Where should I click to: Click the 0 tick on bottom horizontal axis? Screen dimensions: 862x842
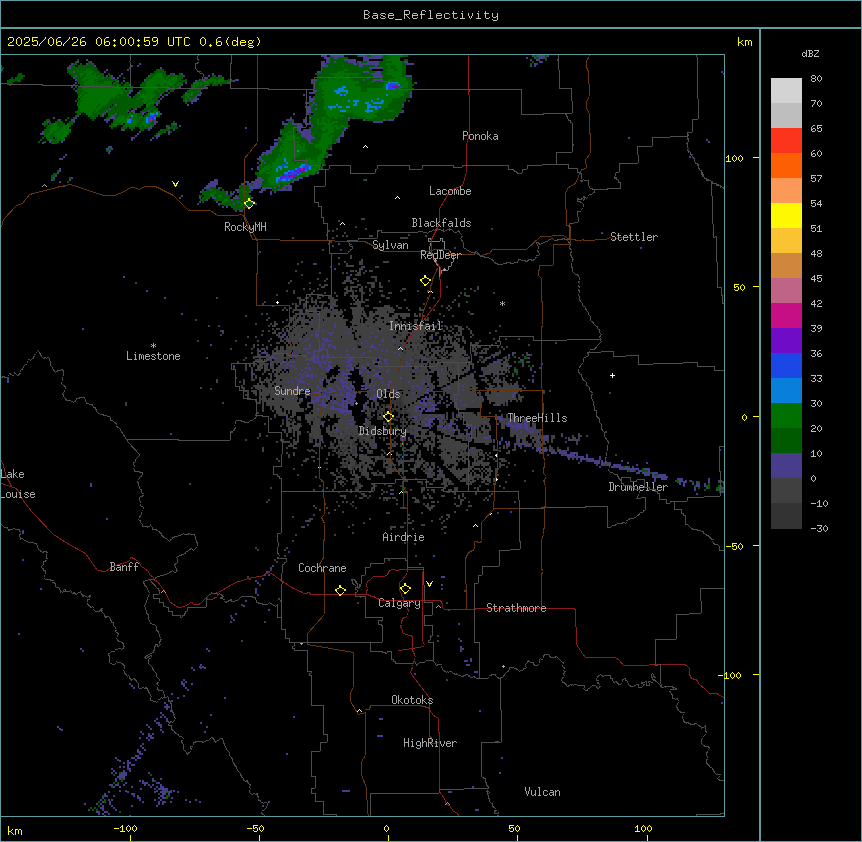386,828
